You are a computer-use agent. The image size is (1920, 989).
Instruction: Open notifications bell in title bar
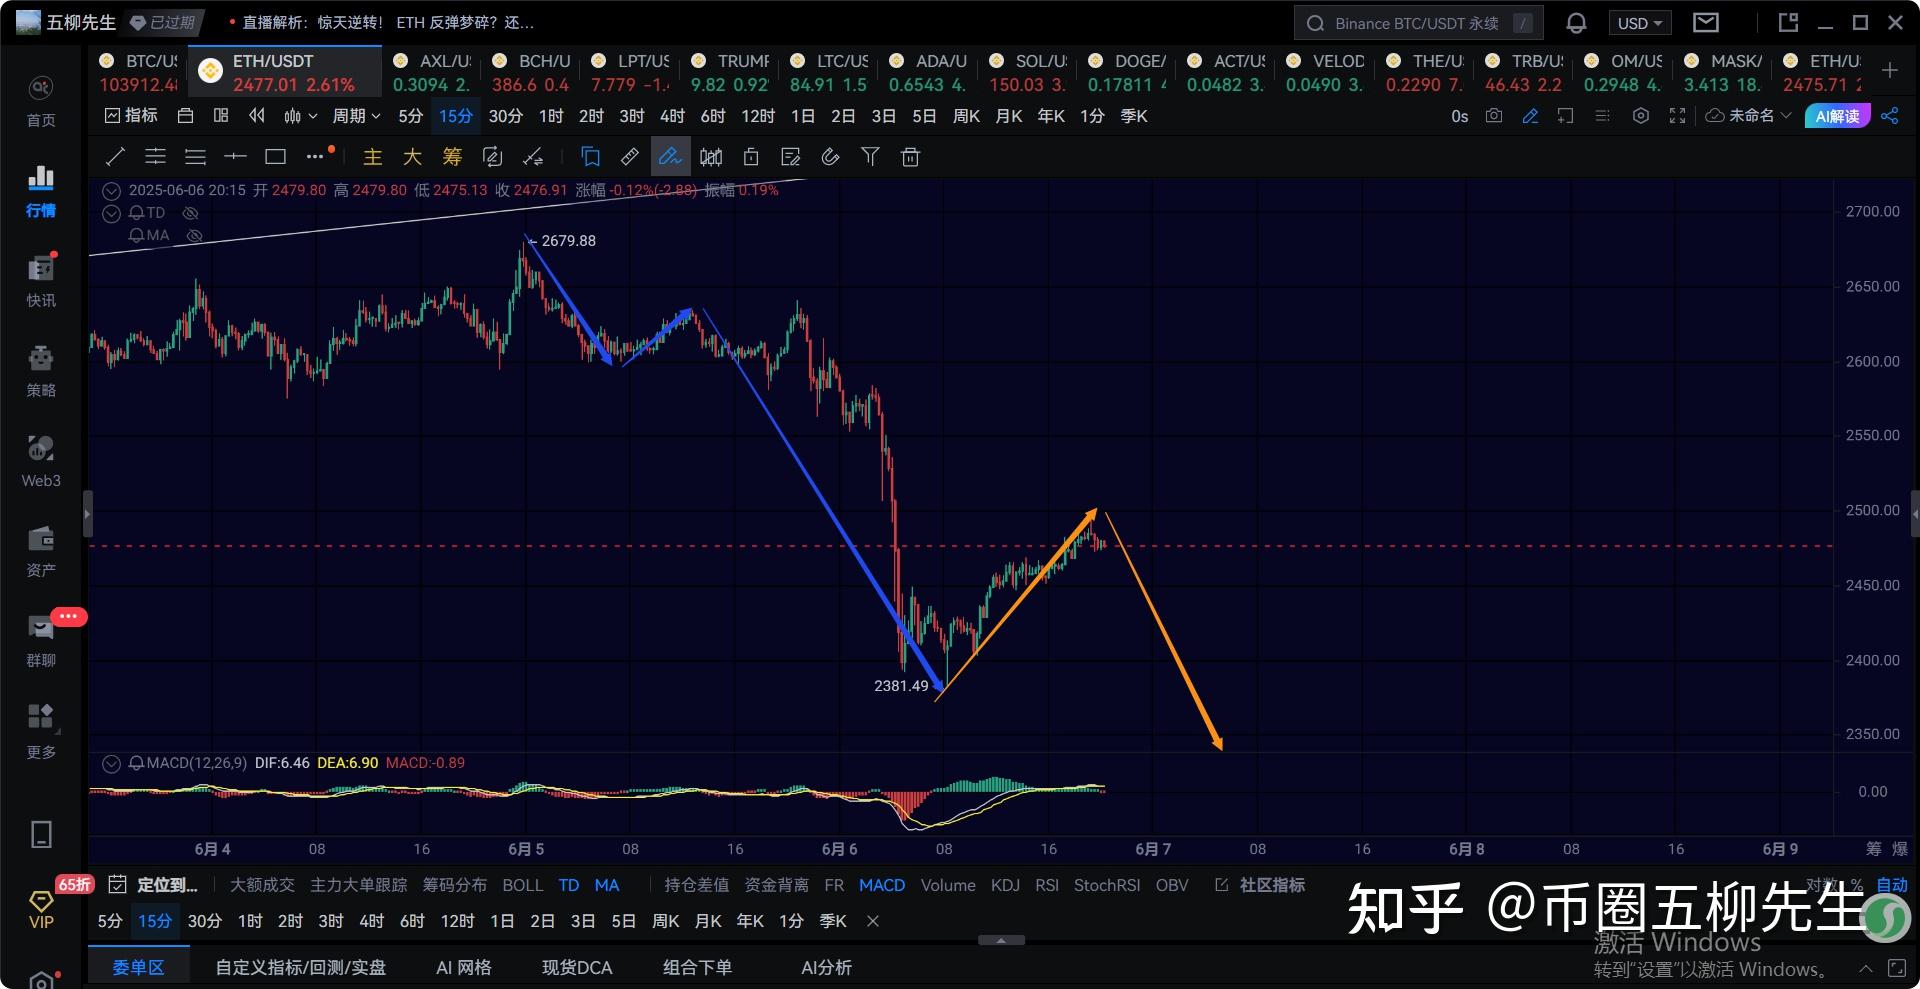(x=1576, y=23)
